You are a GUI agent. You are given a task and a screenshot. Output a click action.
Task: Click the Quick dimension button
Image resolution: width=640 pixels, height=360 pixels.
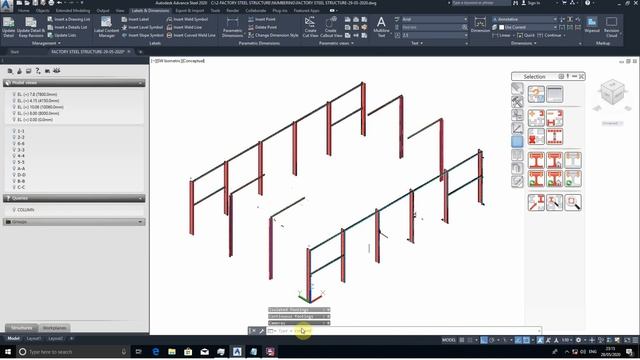tap(526, 36)
